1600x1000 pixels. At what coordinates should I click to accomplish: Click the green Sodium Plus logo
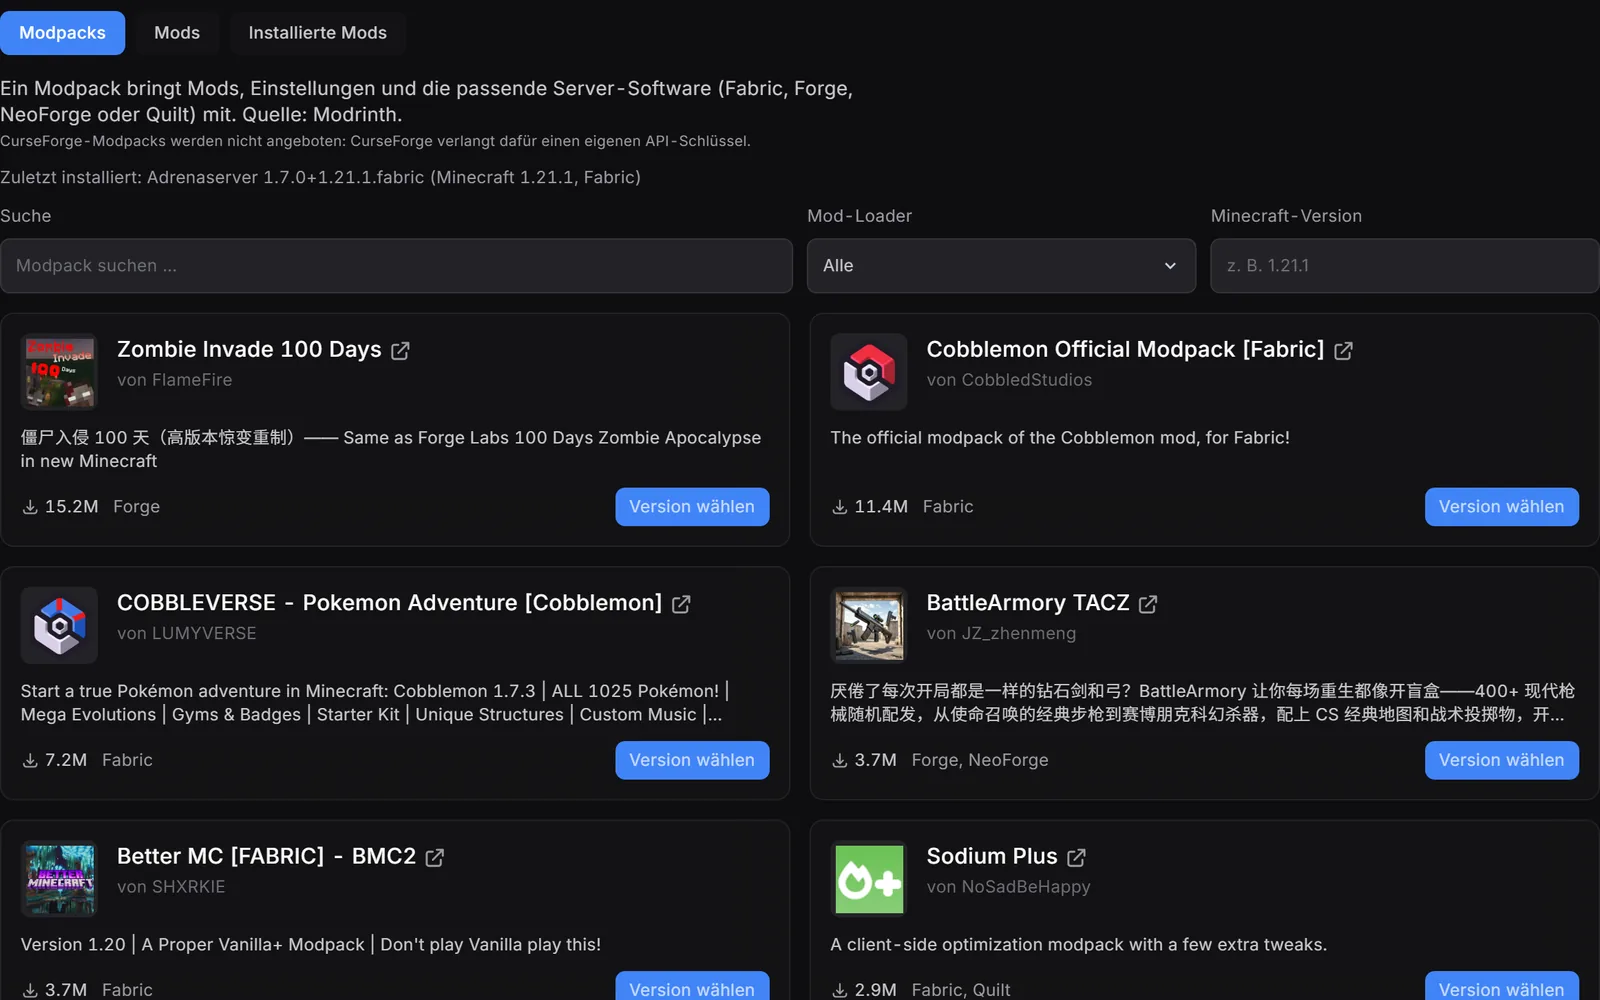click(869, 879)
